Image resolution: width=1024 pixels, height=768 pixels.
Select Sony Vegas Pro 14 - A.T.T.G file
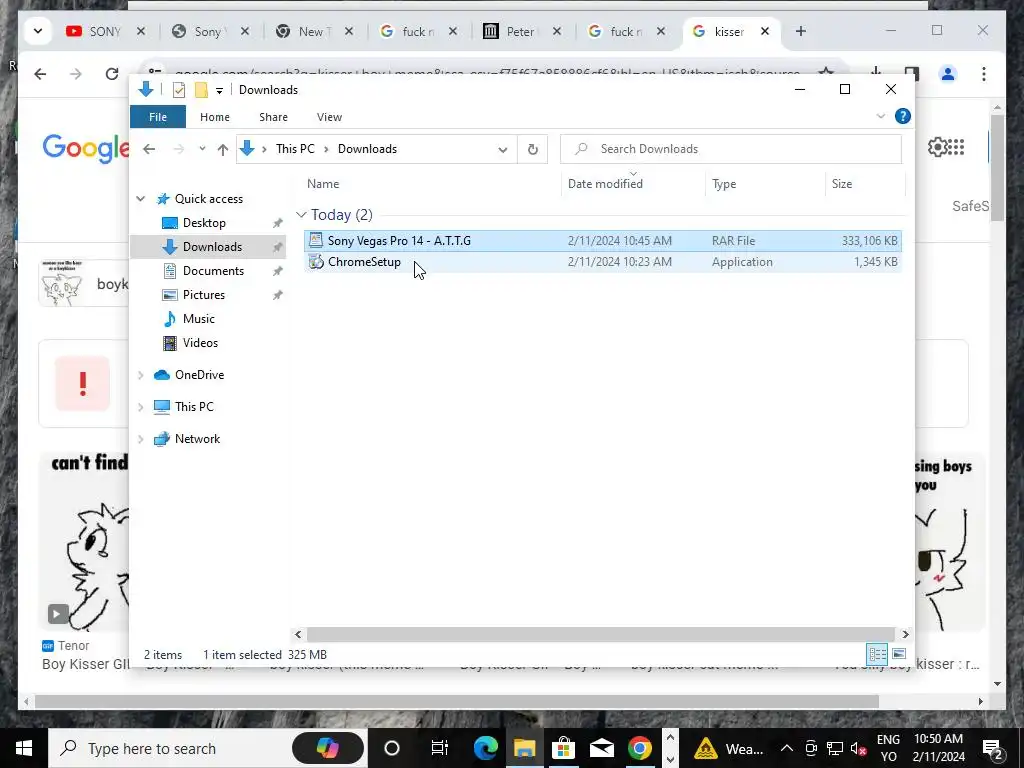pyautogui.click(x=602, y=240)
